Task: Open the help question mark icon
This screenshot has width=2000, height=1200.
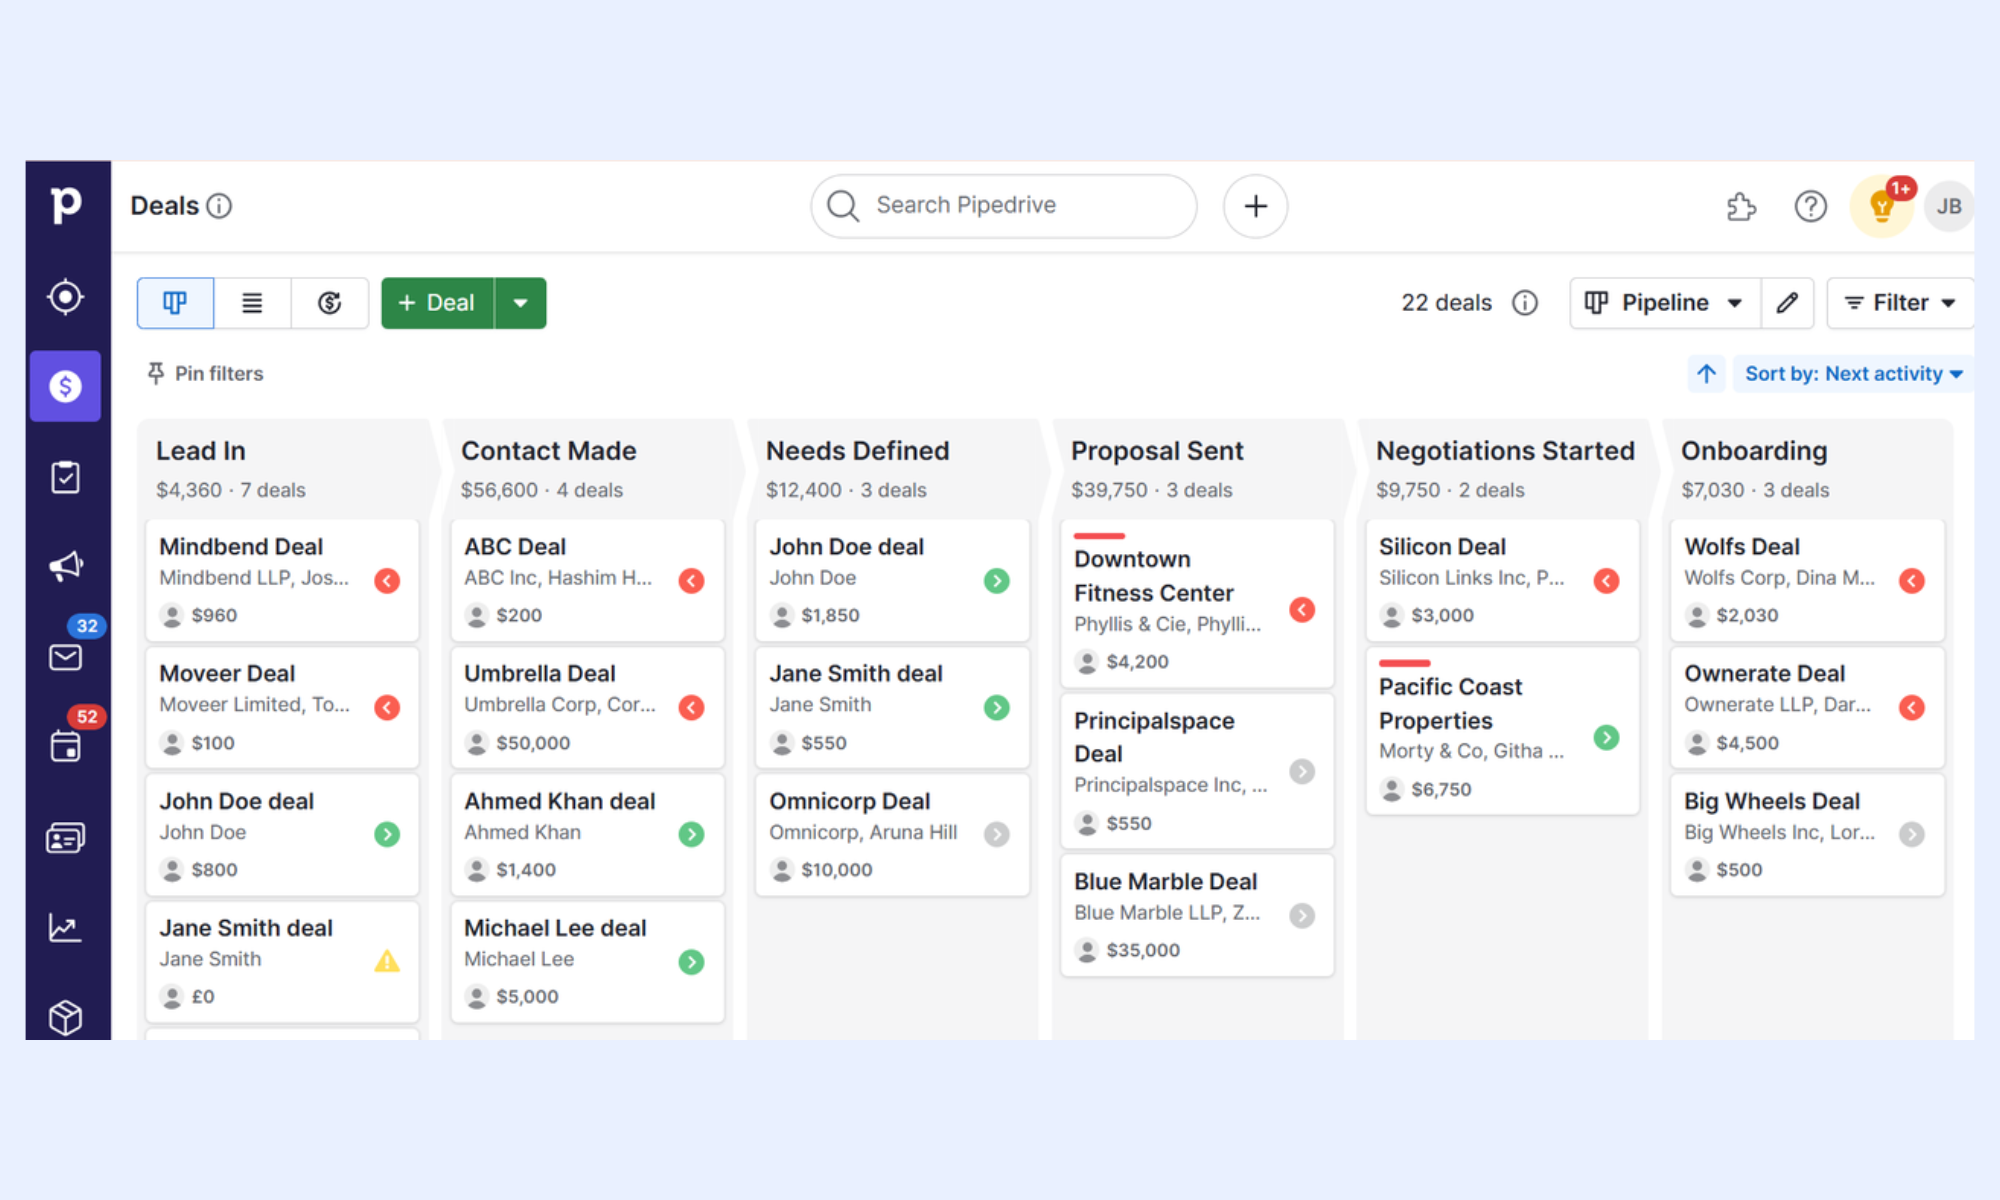Action: pyautogui.click(x=1810, y=207)
